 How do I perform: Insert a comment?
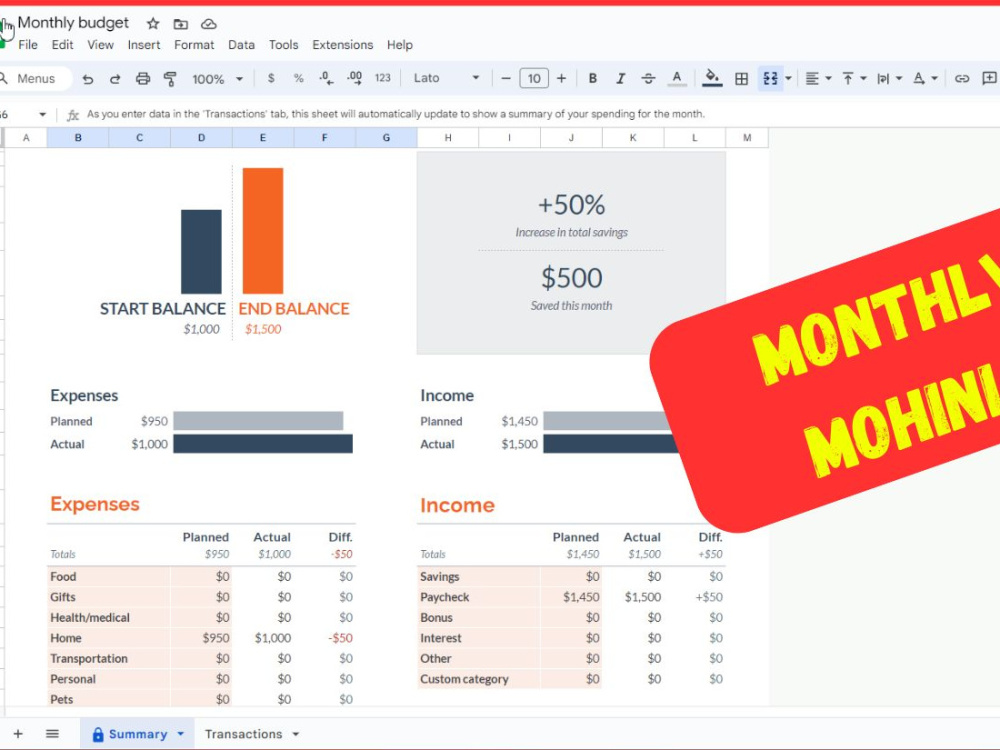coord(989,78)
